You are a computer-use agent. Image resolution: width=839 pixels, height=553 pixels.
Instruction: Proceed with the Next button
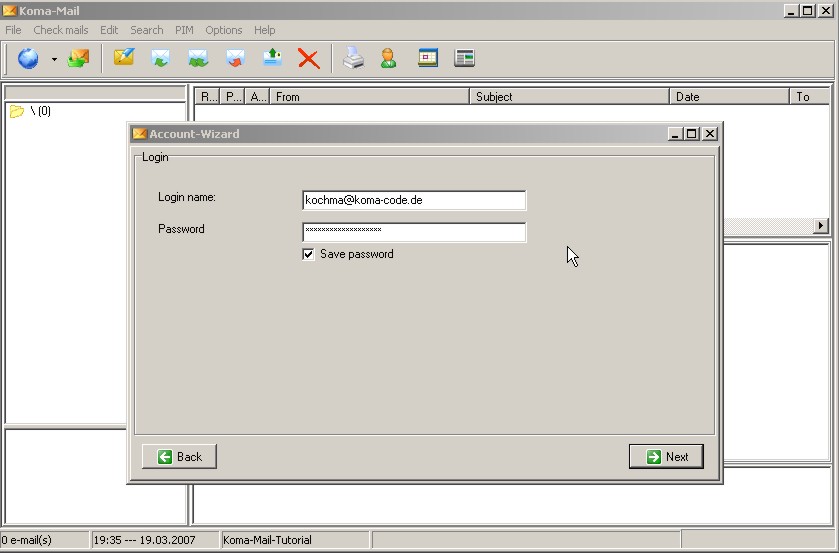[666, 457]
